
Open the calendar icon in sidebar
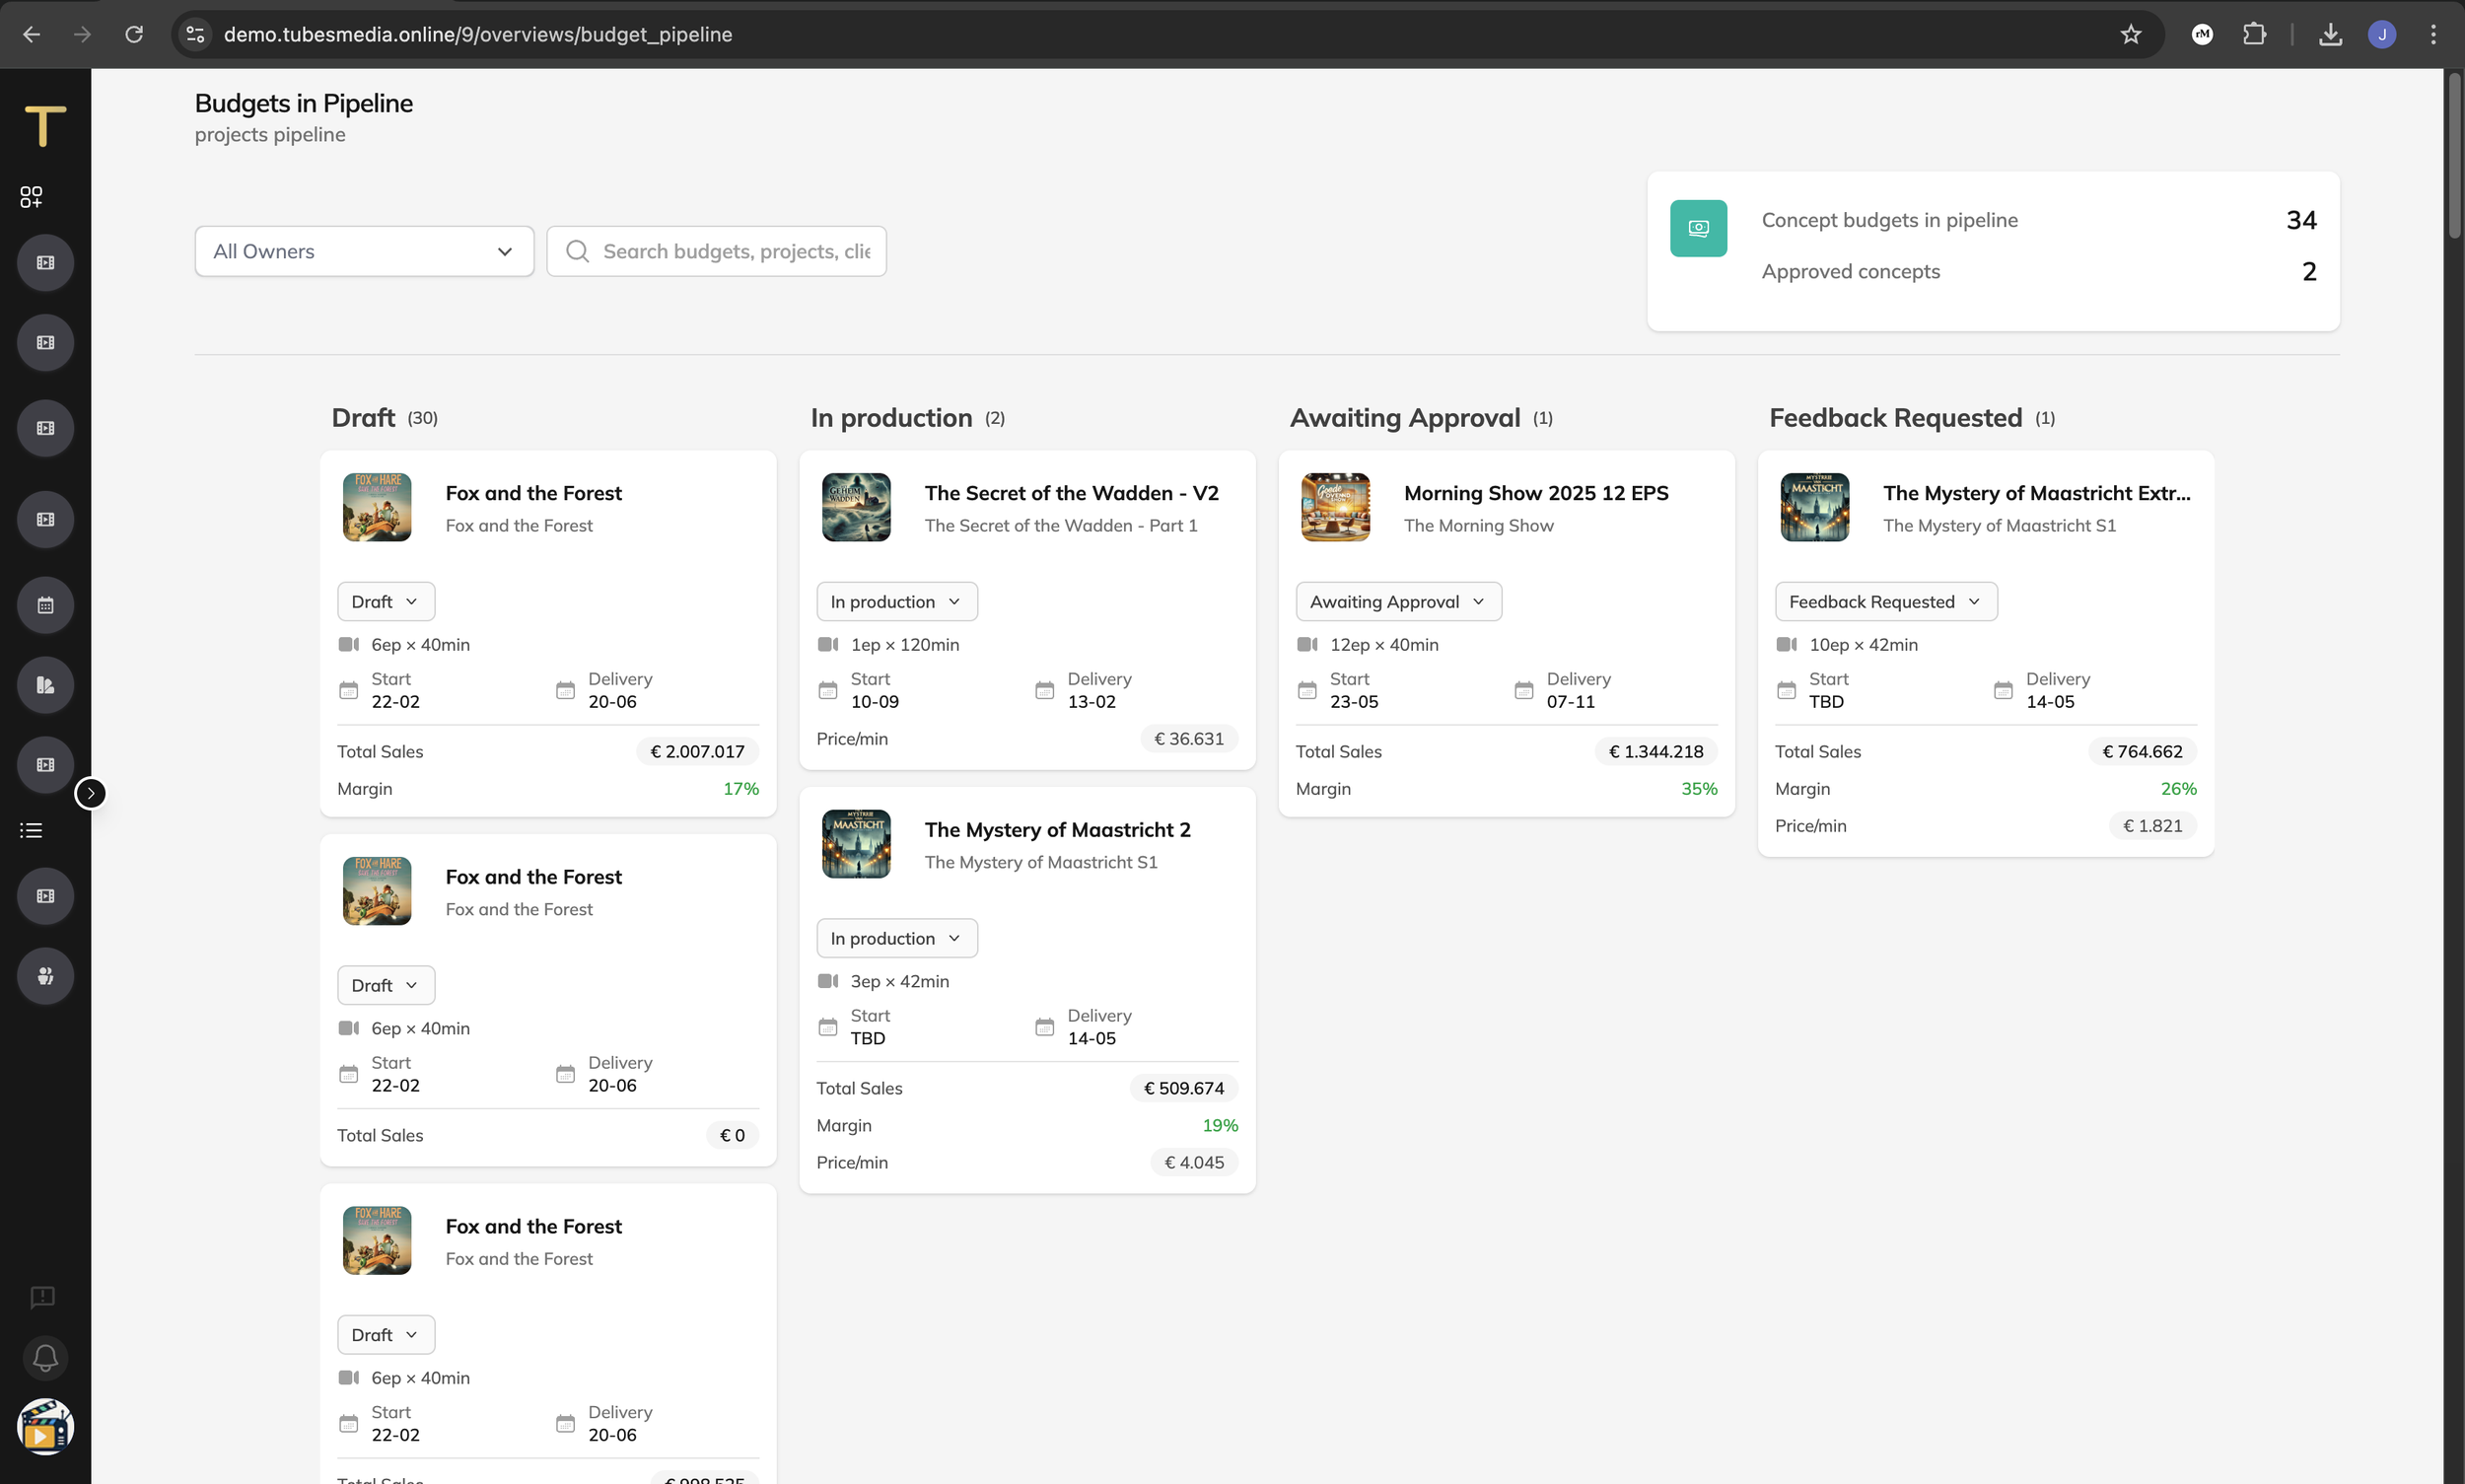pyautogui.click(x=45, y=605)
